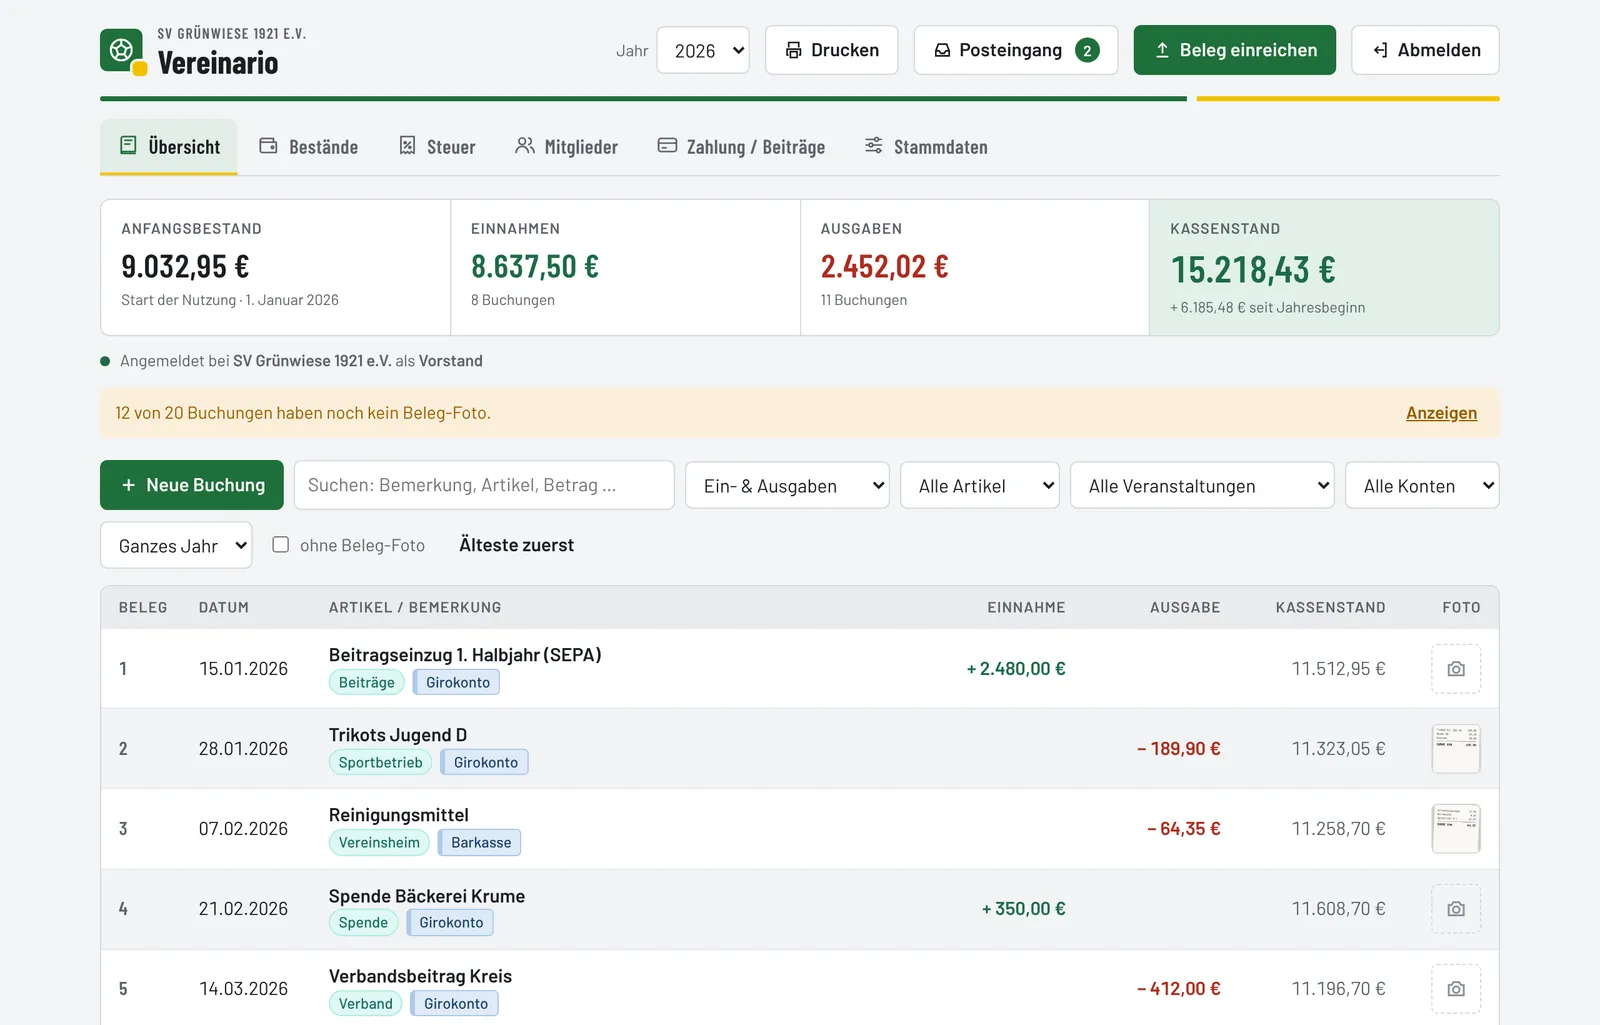Open receipt thumbnail for Reinigungsmittel
Image resolution: width=1600 pixels, height=1025 pixels.
[x=1456, y=829]
